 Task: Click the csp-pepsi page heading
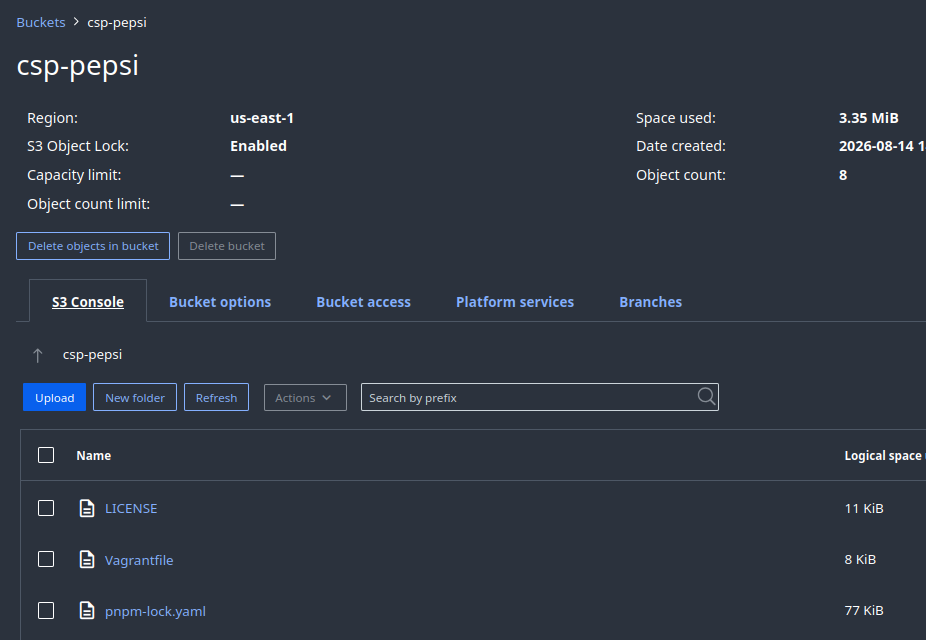coord(77,66)
